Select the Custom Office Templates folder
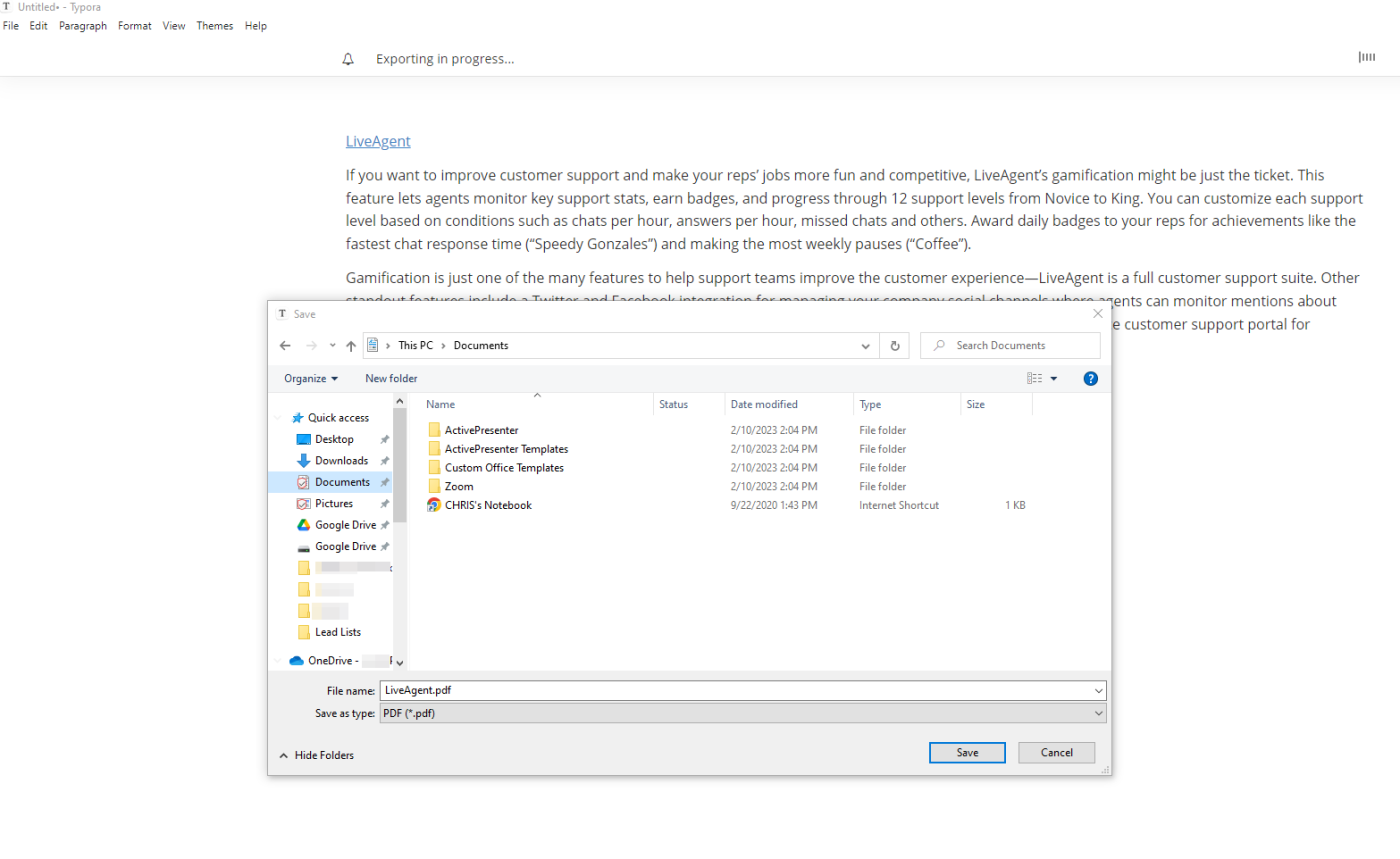Screen dimensions: 1400x859 coord(496,468)
